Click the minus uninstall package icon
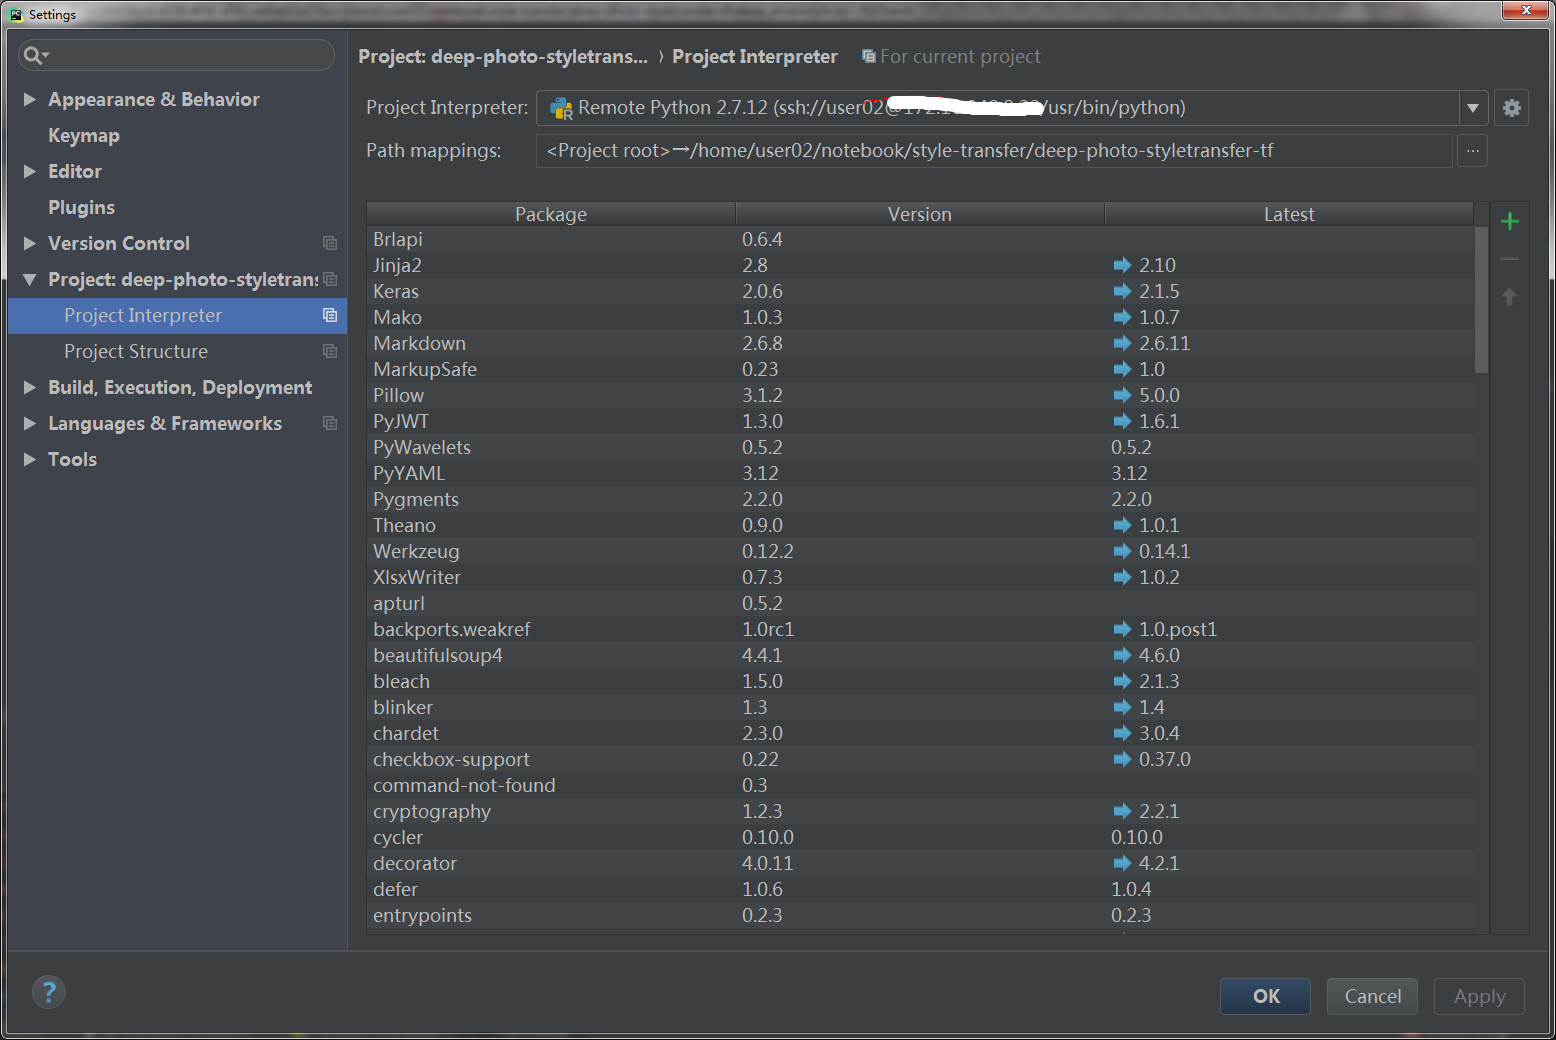The height and width of the screenshot is (1040, 1556). [x=1510, y=259]
